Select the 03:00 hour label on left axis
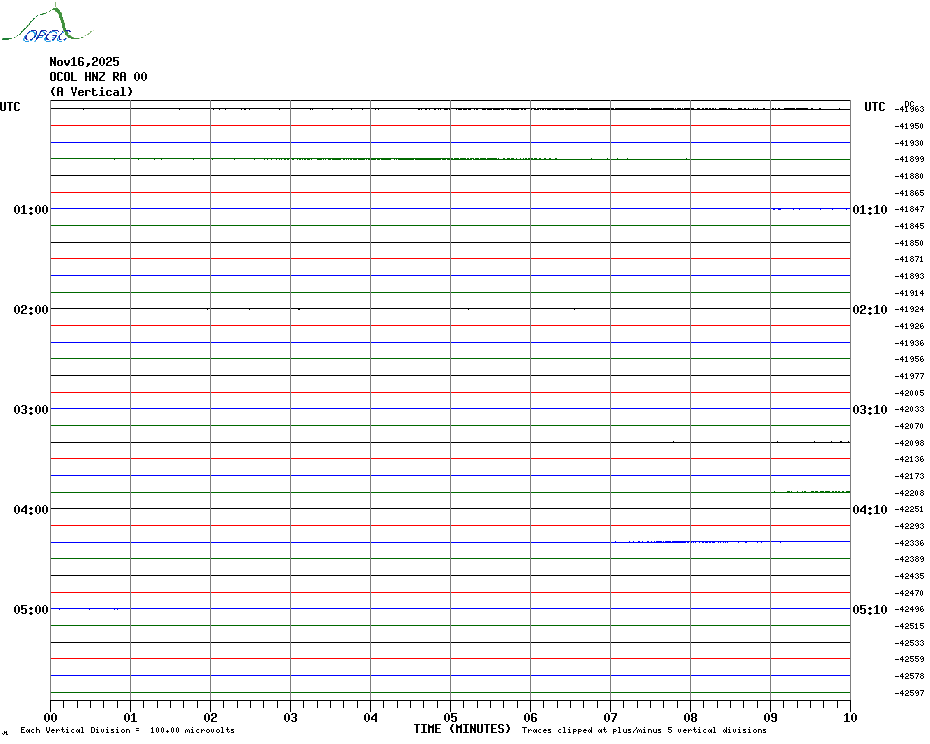Screen dimensions: 930x744 pyautogui.click(x=30, y=410)
